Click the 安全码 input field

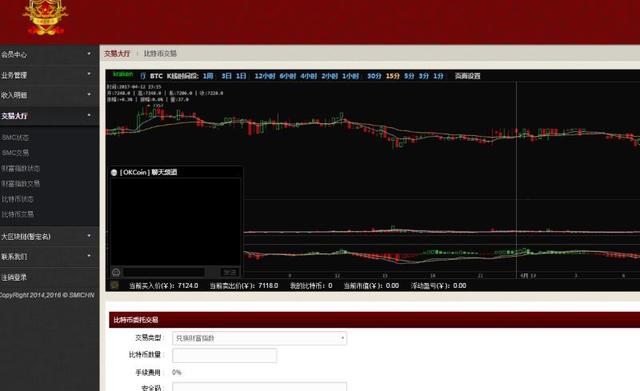tap(260, 387)
